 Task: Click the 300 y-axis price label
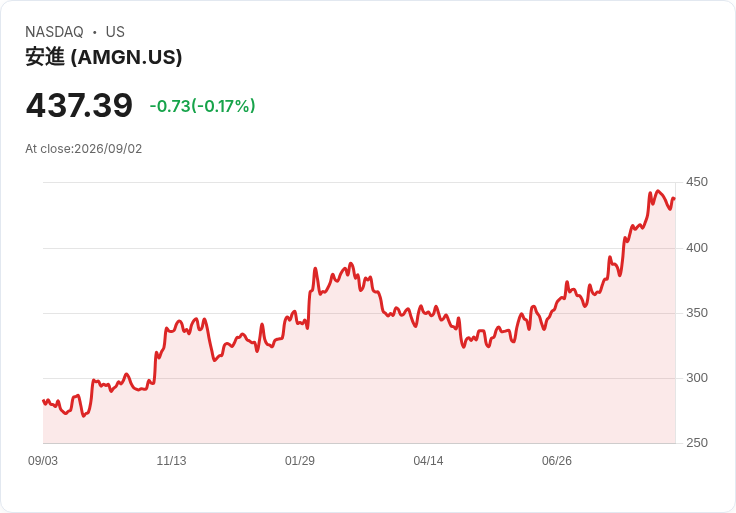click(x=697, y=378)
